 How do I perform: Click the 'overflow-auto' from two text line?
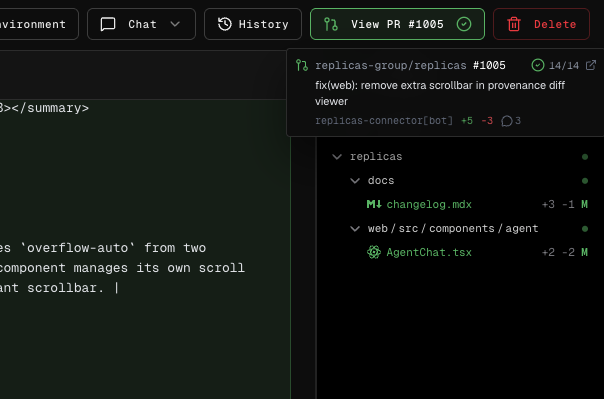point(103,248)
